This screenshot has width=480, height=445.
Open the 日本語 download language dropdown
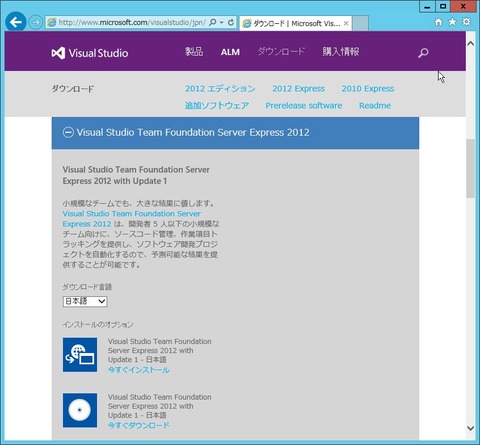point(85,301)
